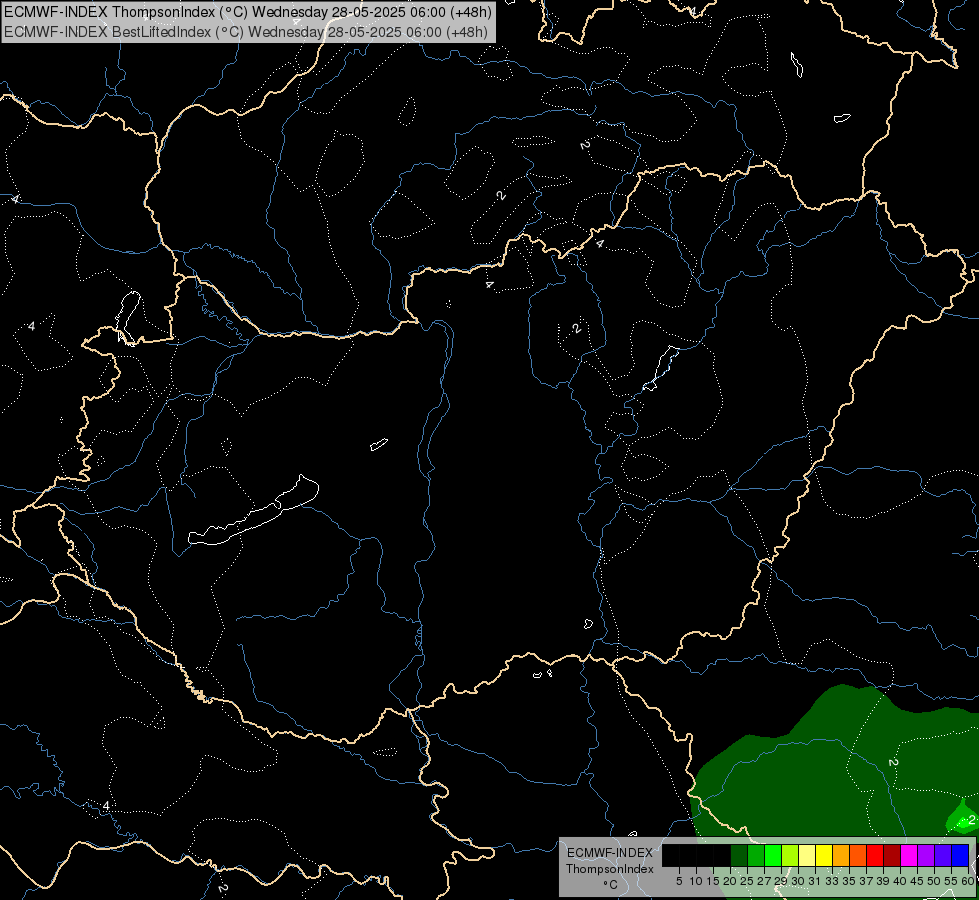Click legend tick value 40
Image resolution: width=979 pixels, height=900 pixels.
900,881
